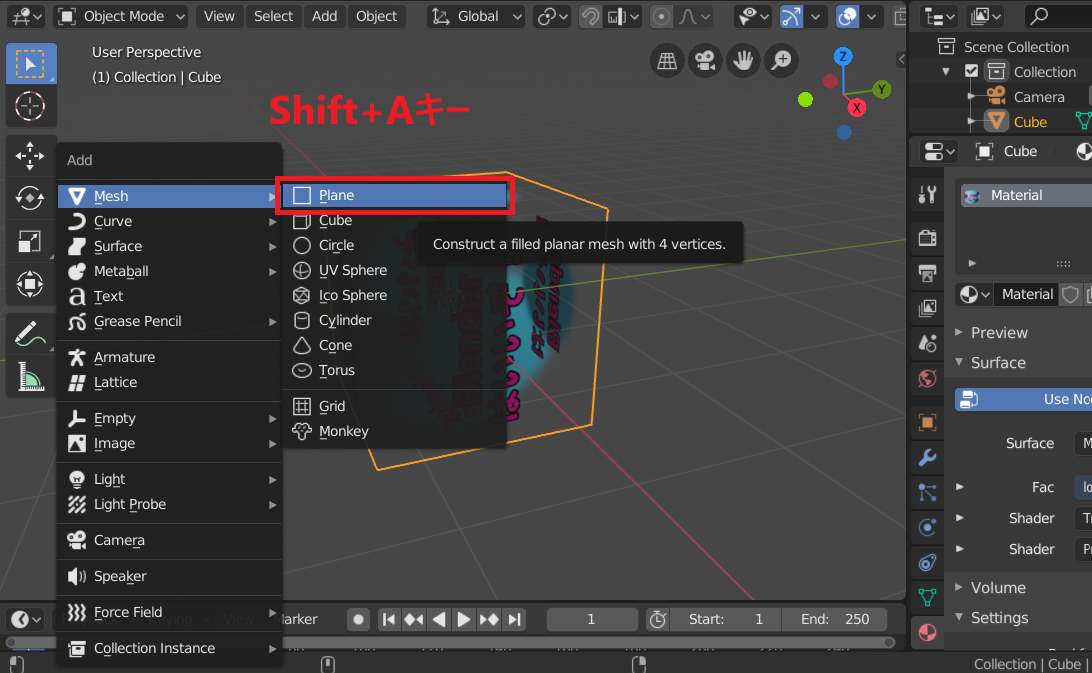Toggle the timeline sync clock icon
This screenshot has width=1092, height=673.
pos(657,619)
